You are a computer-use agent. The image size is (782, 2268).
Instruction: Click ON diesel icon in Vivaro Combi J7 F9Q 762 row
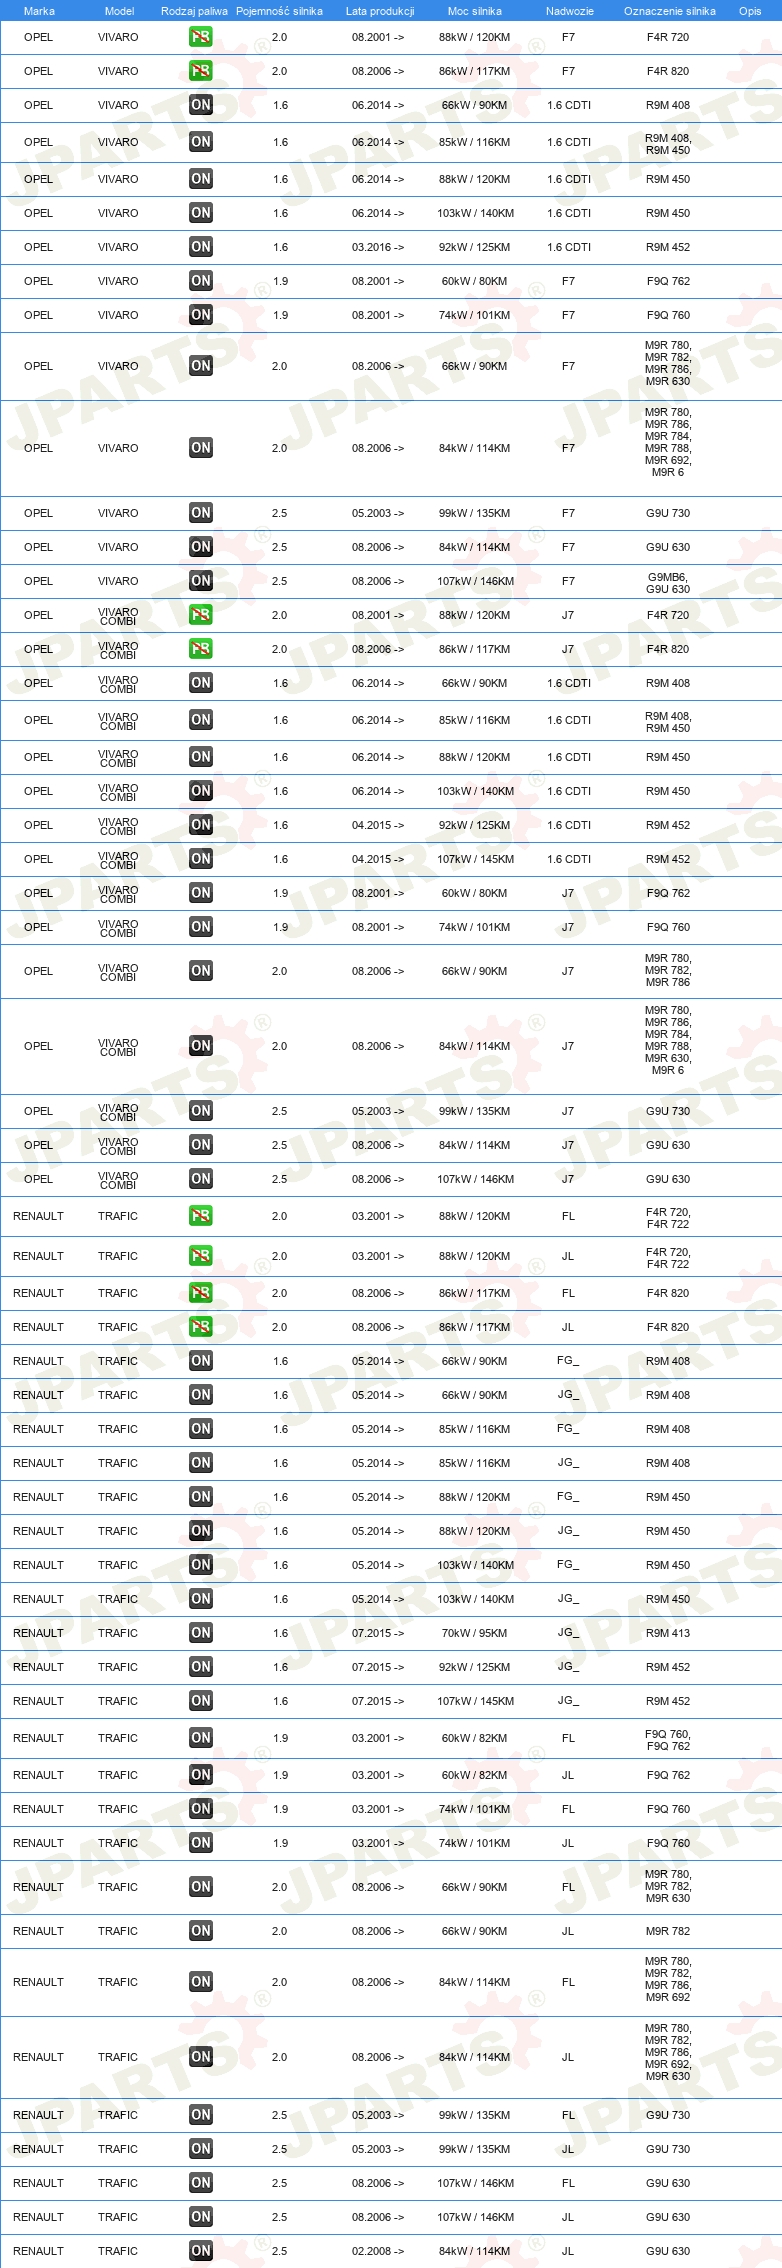201,893
